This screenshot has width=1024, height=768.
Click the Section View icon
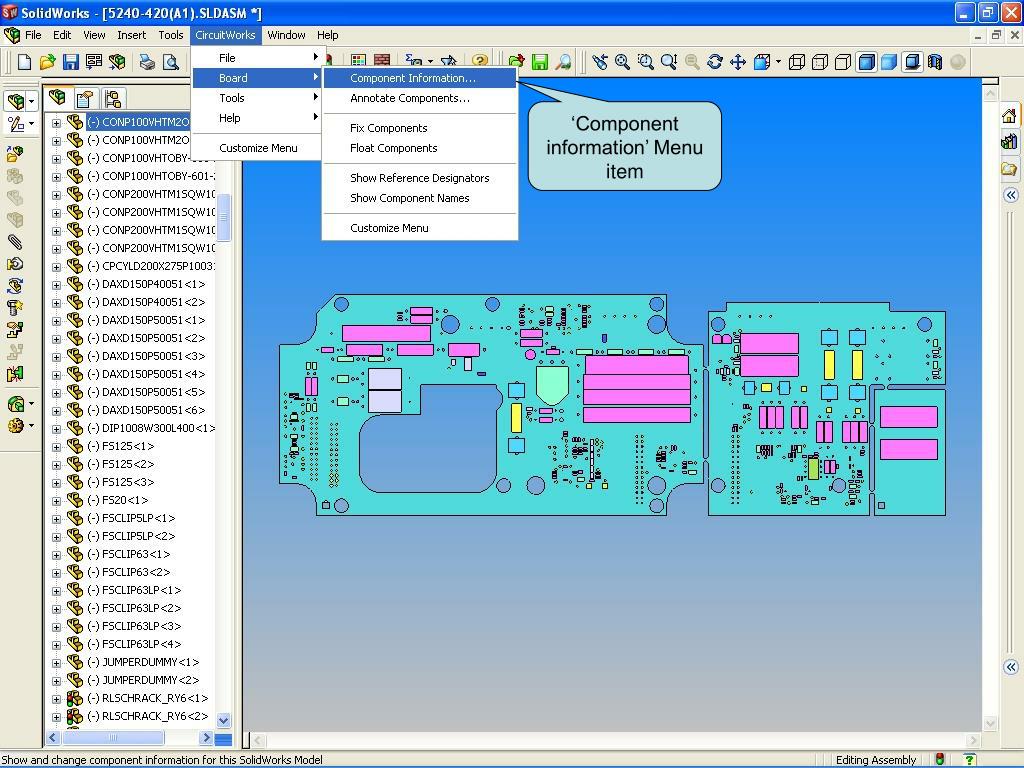click(x=935, y=62)
